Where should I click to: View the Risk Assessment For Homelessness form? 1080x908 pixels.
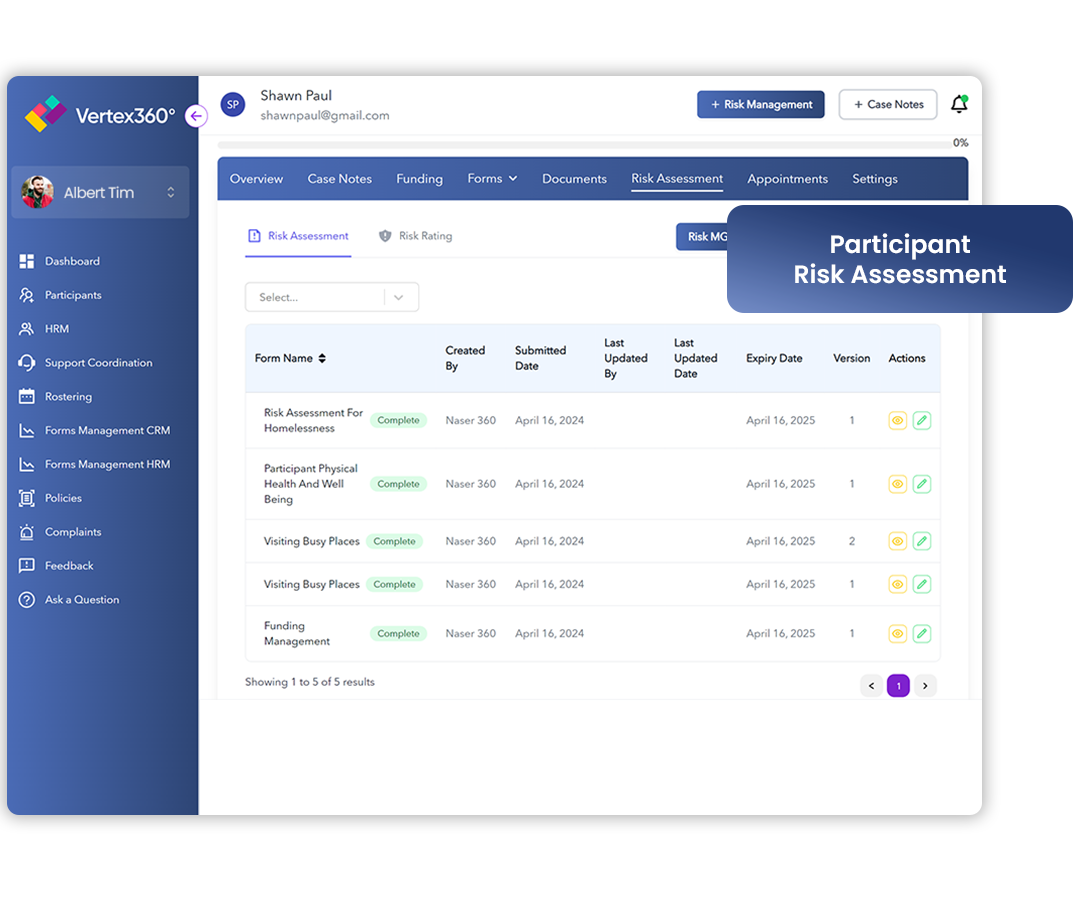coord(897,420)
